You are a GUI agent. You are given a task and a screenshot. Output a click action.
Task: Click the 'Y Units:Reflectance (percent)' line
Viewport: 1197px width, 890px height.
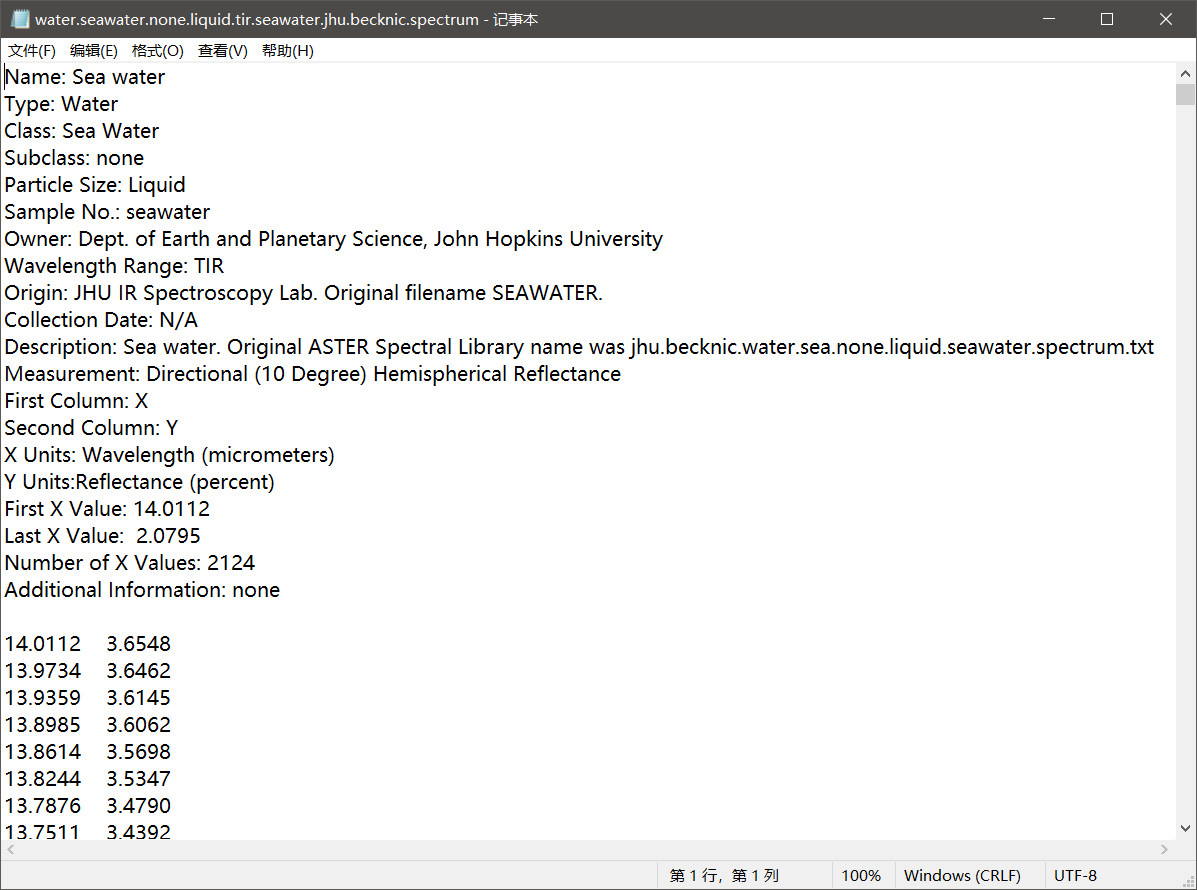(139, 482)
